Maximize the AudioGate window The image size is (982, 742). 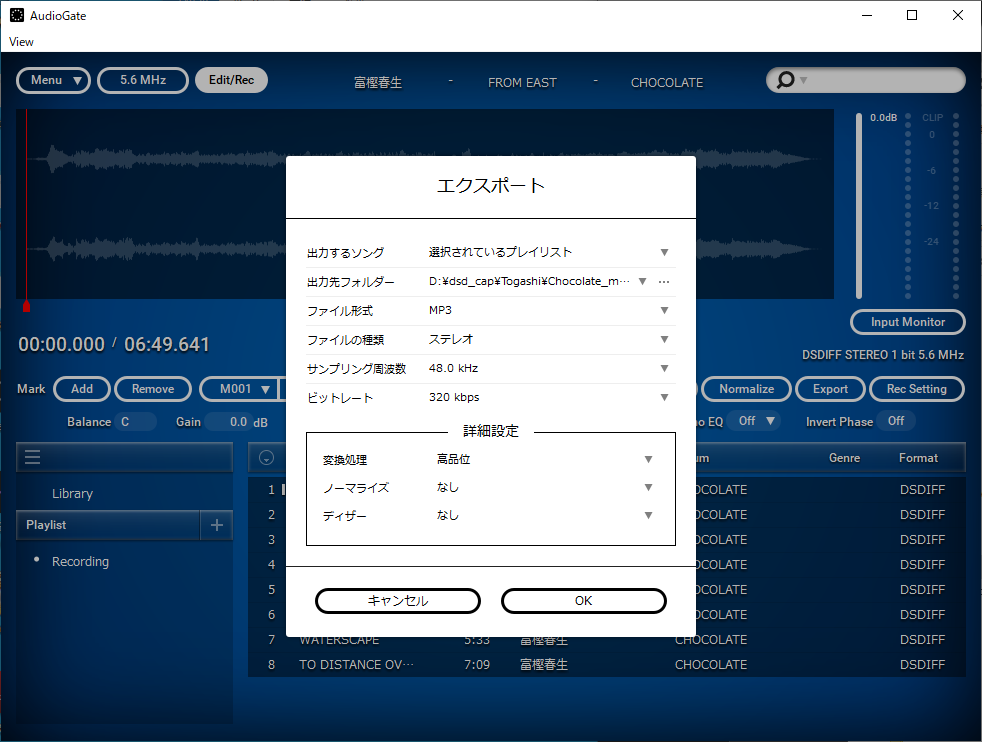912,15
